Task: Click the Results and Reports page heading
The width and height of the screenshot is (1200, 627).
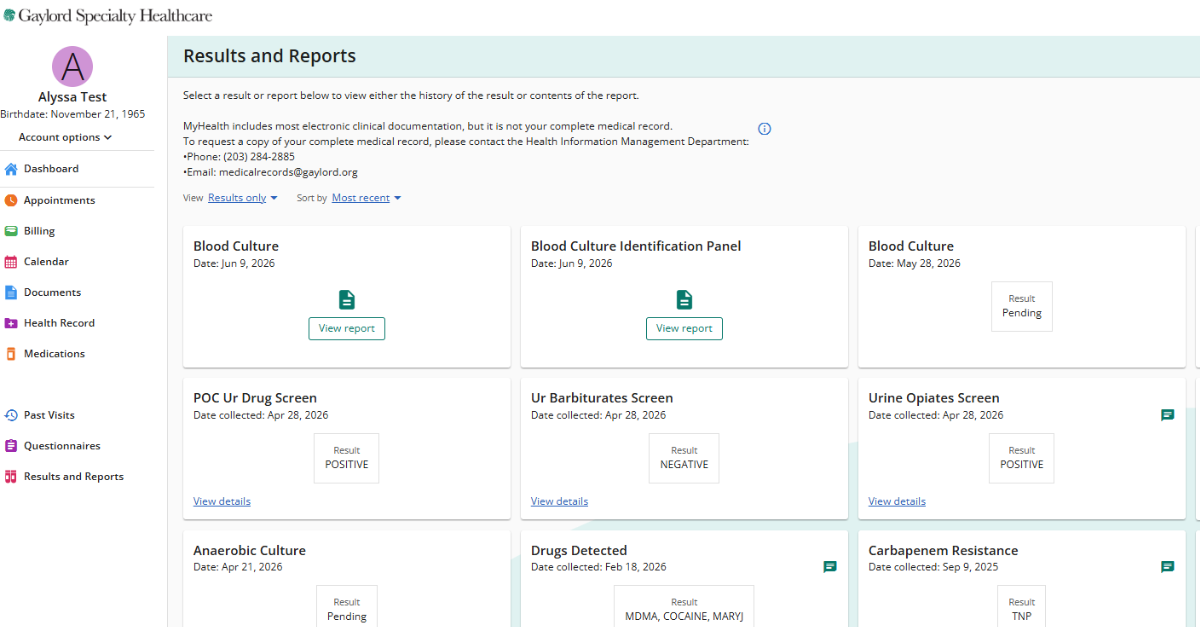Action: coord(269,56)
